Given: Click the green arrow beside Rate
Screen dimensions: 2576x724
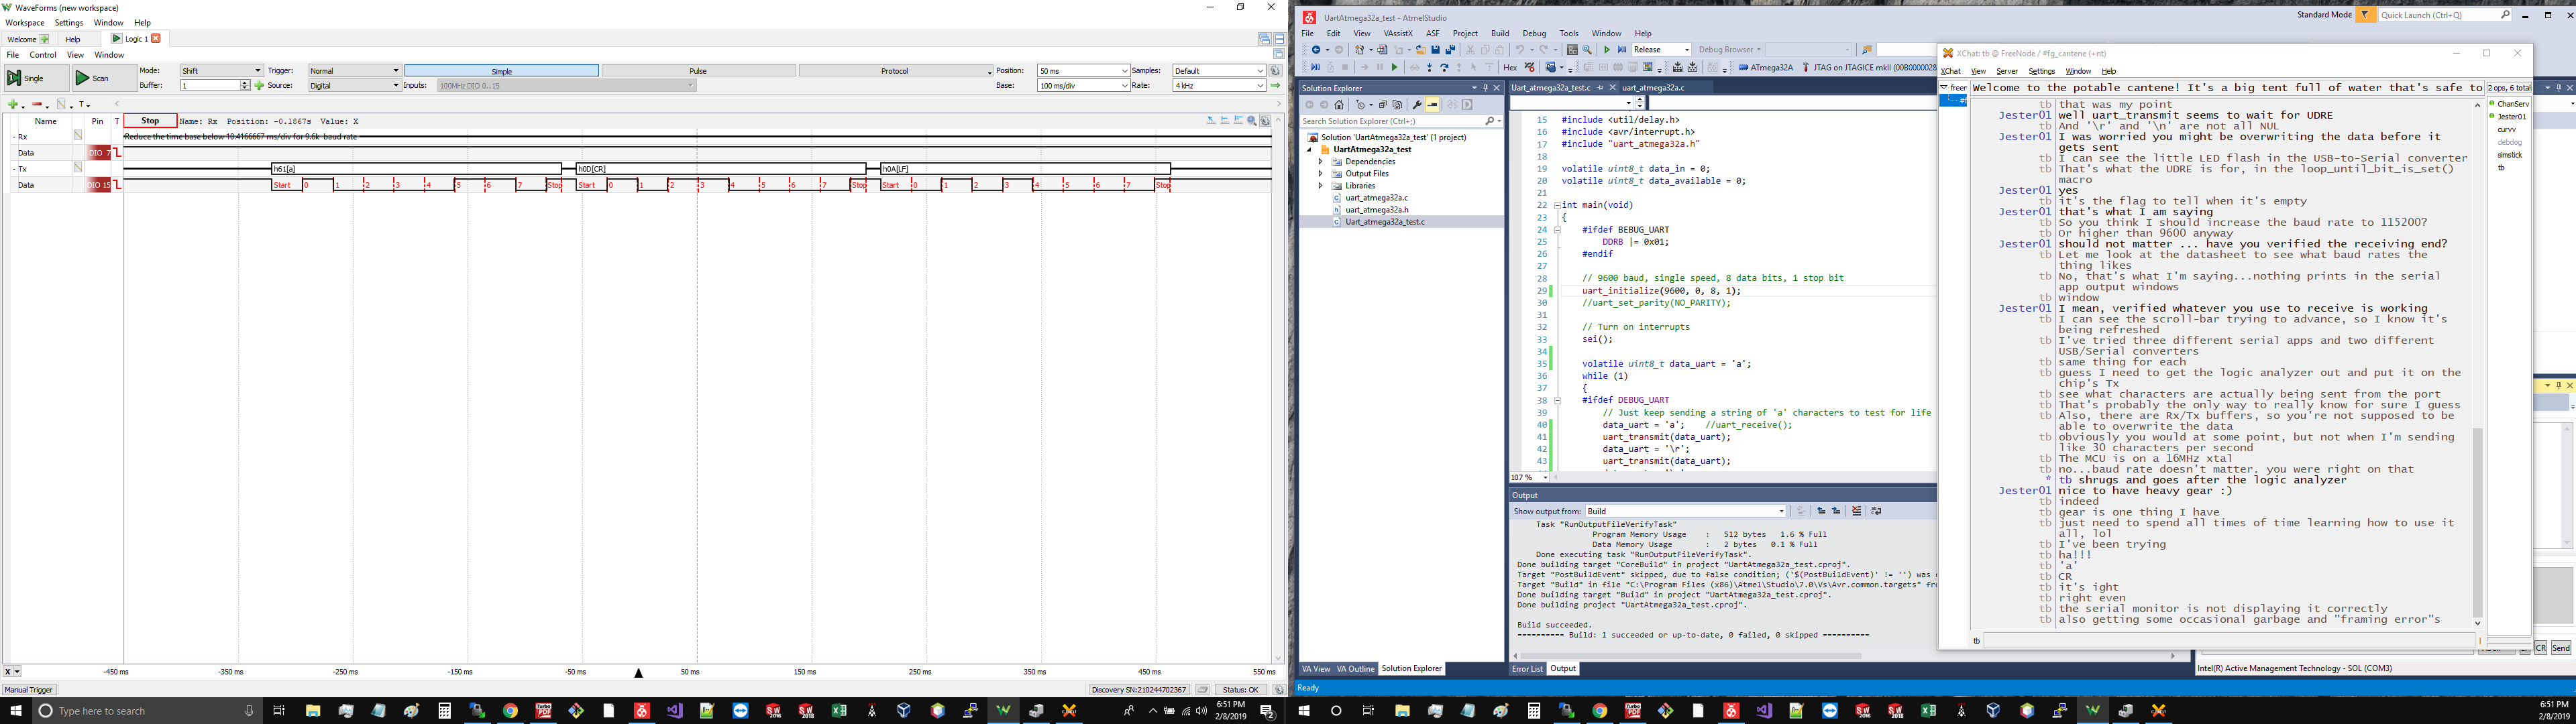Looking at the screenshot, I should pos(1276,86).
